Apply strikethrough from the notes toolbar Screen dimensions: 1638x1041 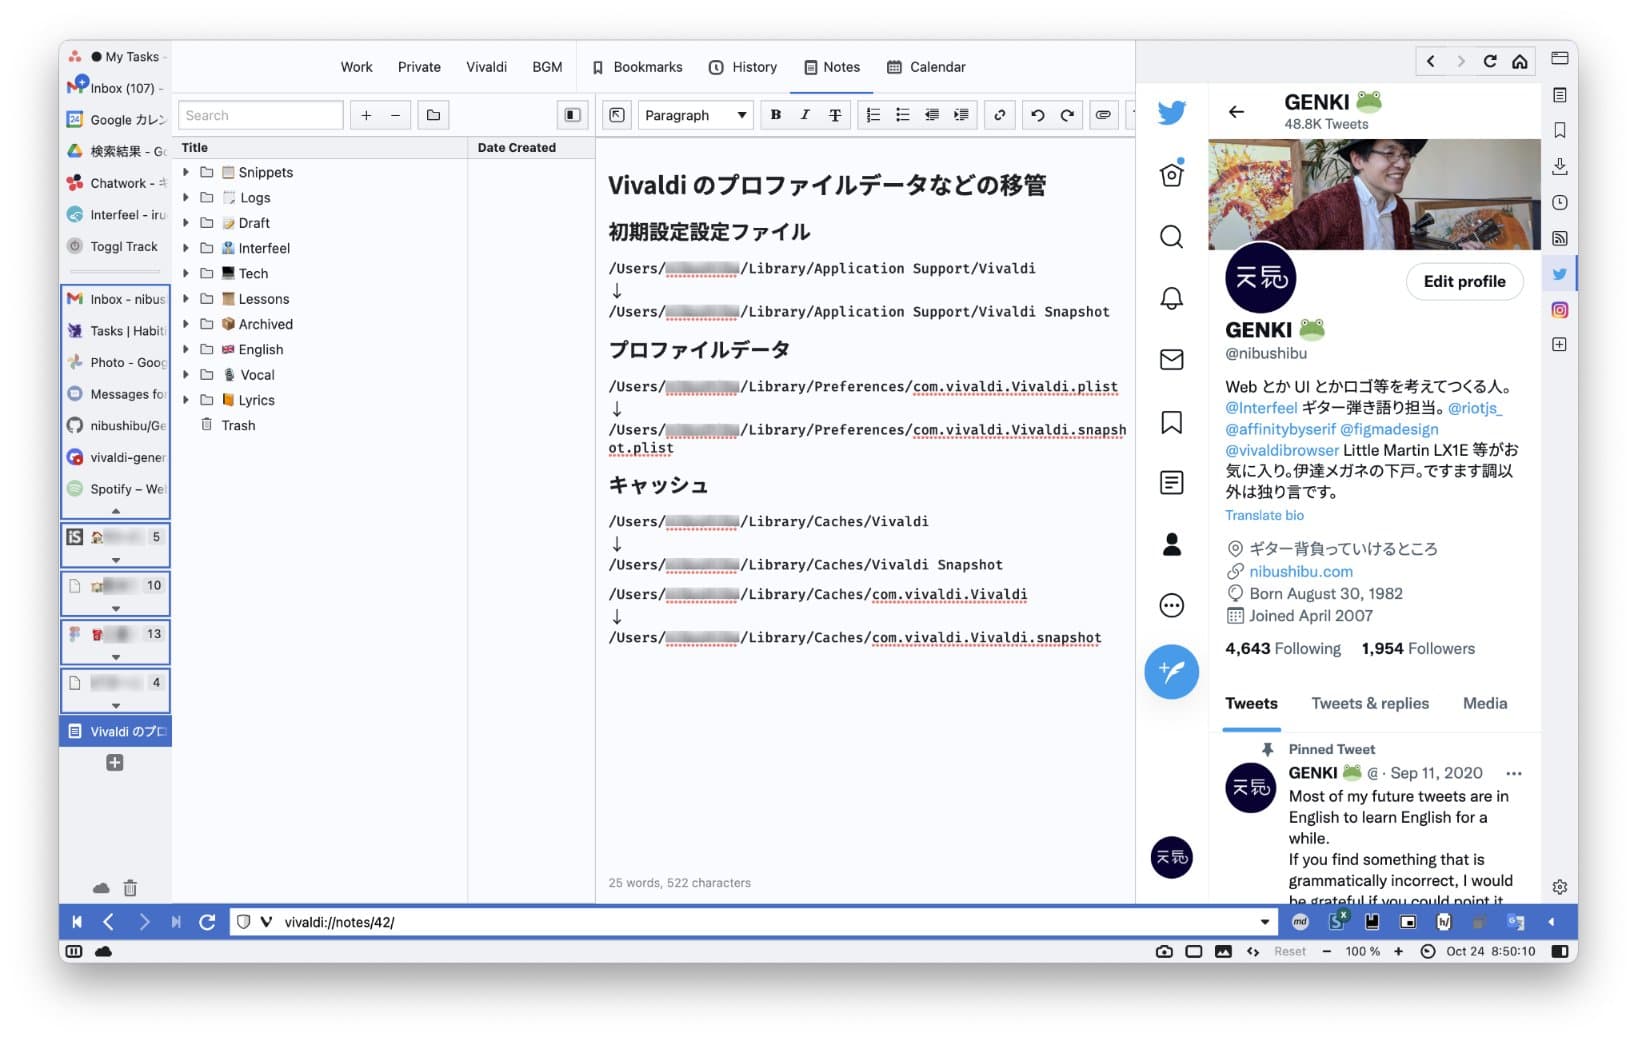[834, 115]
